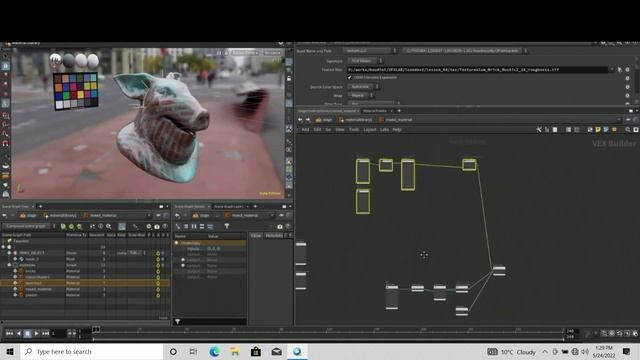
Task: Step back one frame on timeline
Action: pos(18,333)
